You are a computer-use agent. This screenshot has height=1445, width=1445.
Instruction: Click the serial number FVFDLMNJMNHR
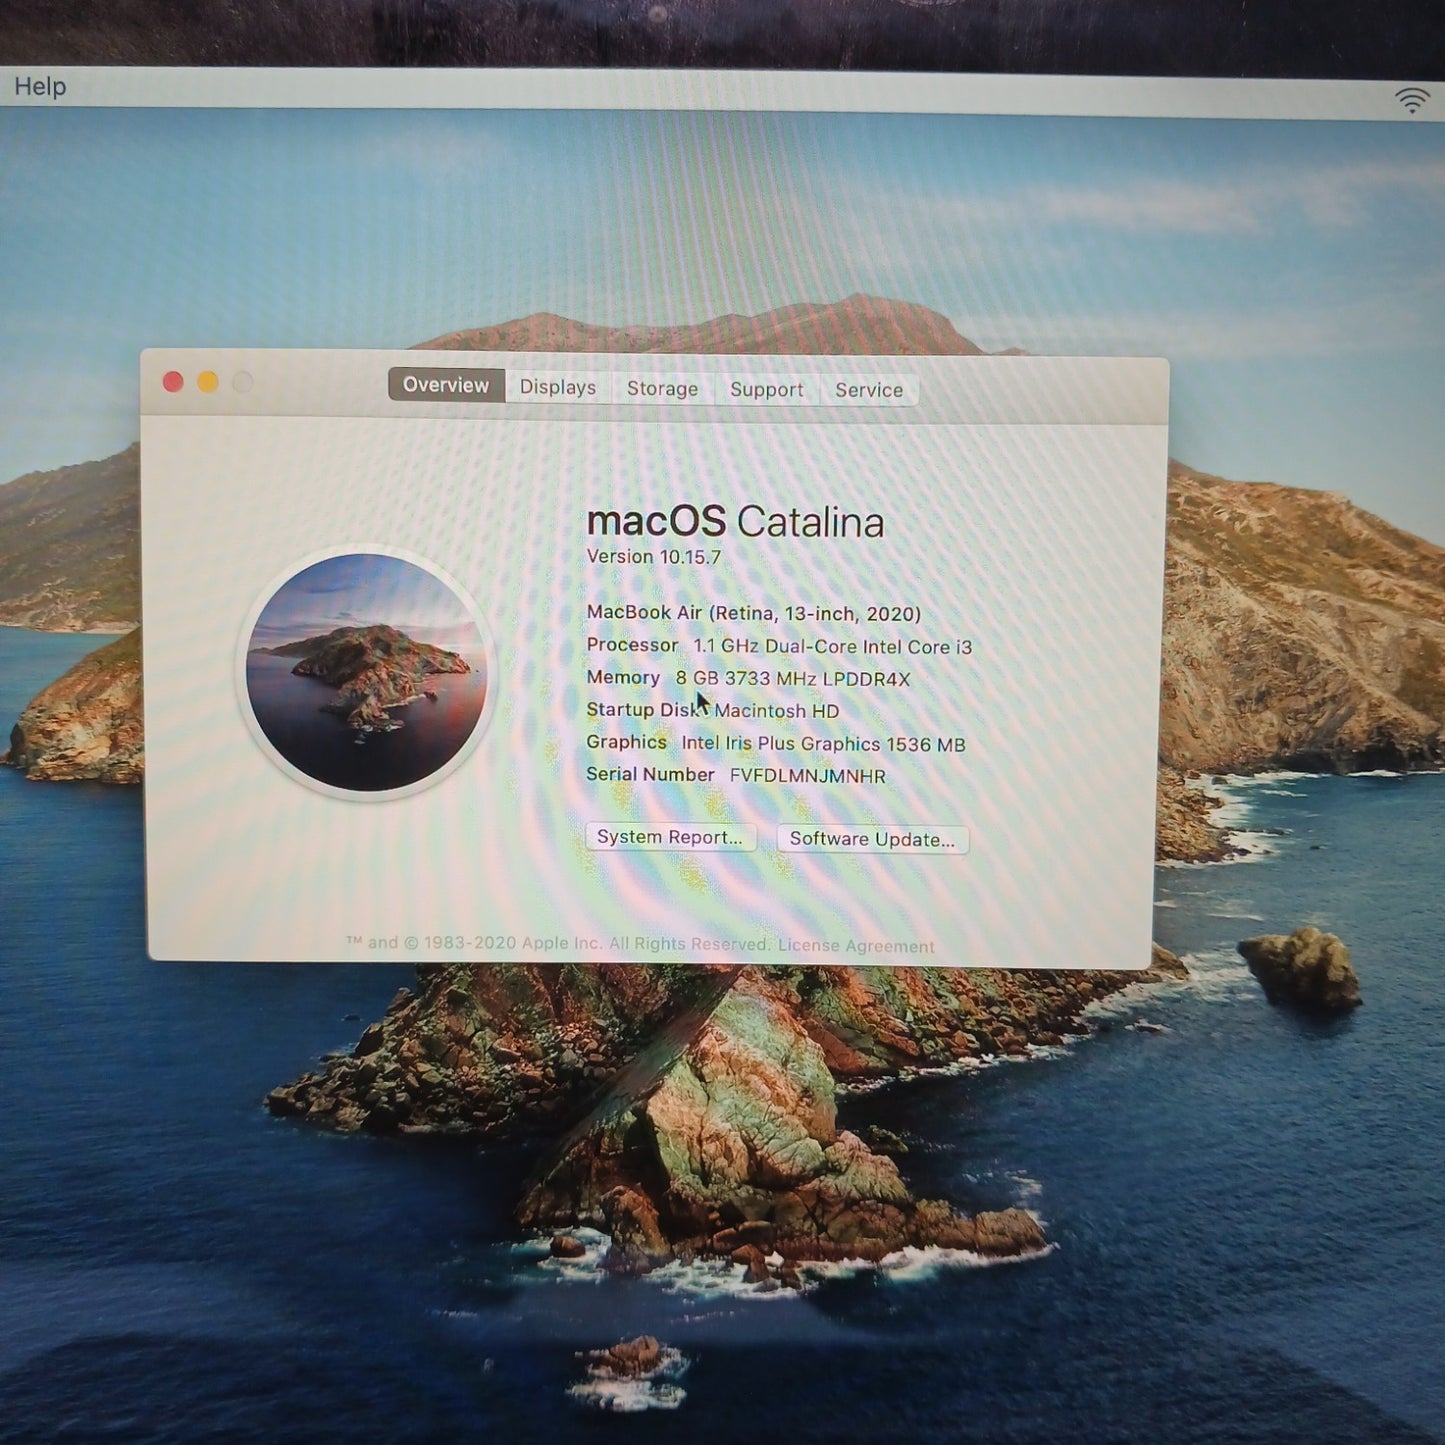pos(807,776)
